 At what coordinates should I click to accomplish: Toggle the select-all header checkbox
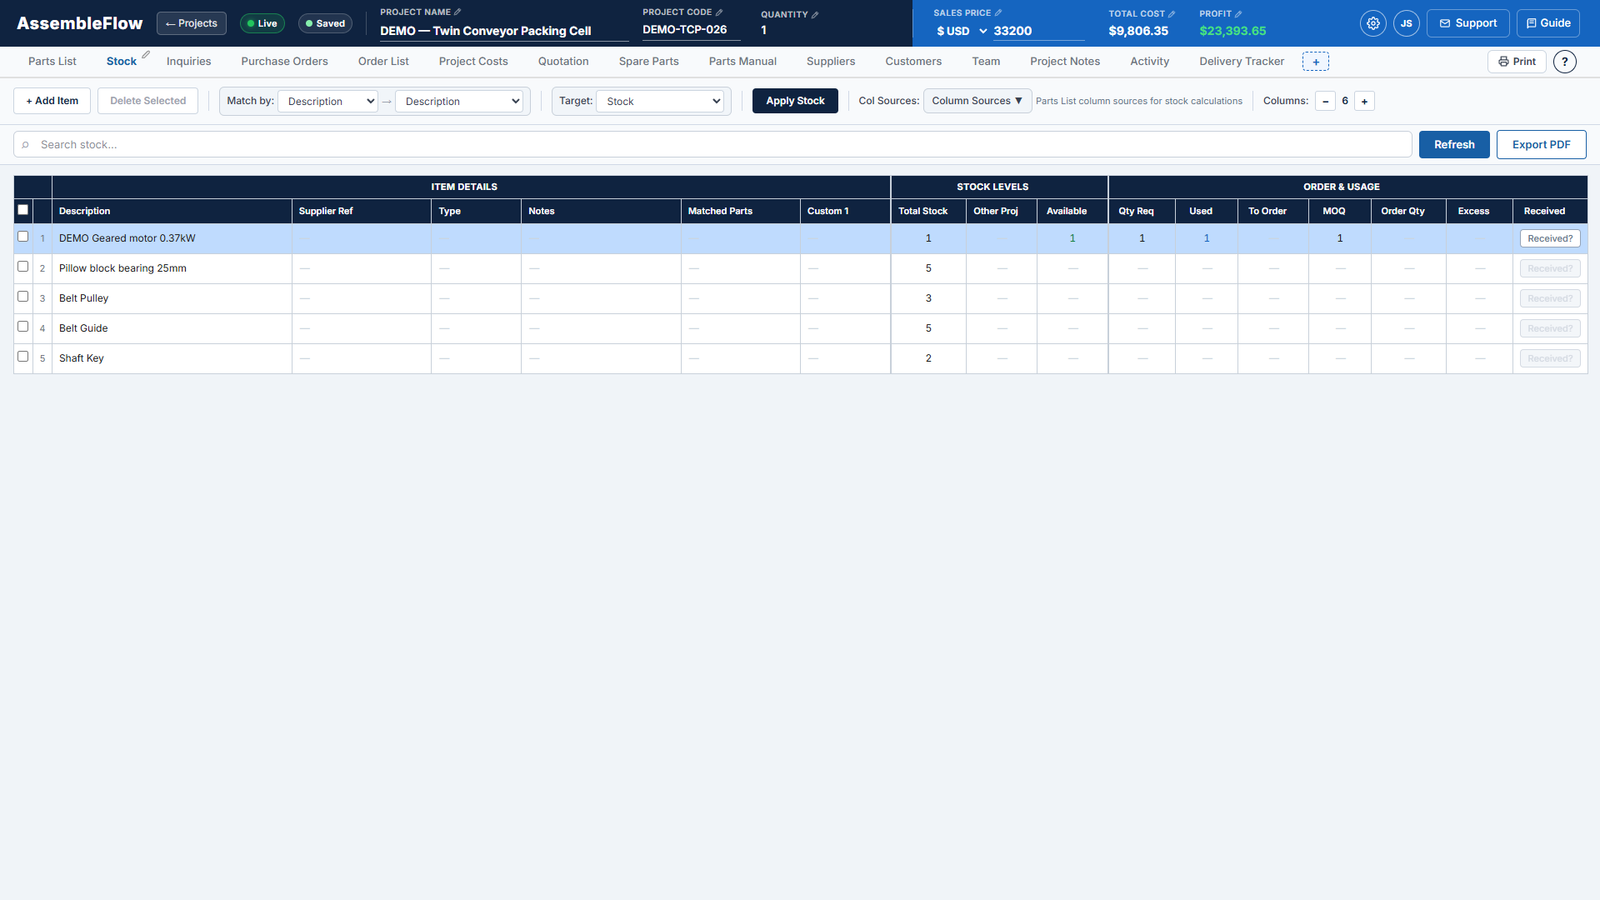pos(23,210)
